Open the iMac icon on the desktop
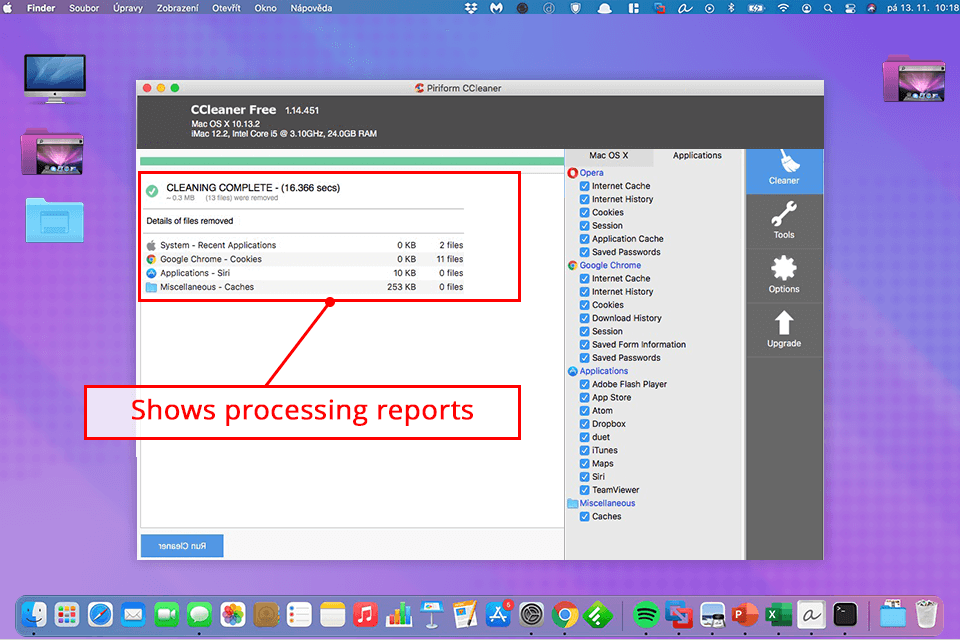This screenshot has height=640, width=960. [54, 78]
